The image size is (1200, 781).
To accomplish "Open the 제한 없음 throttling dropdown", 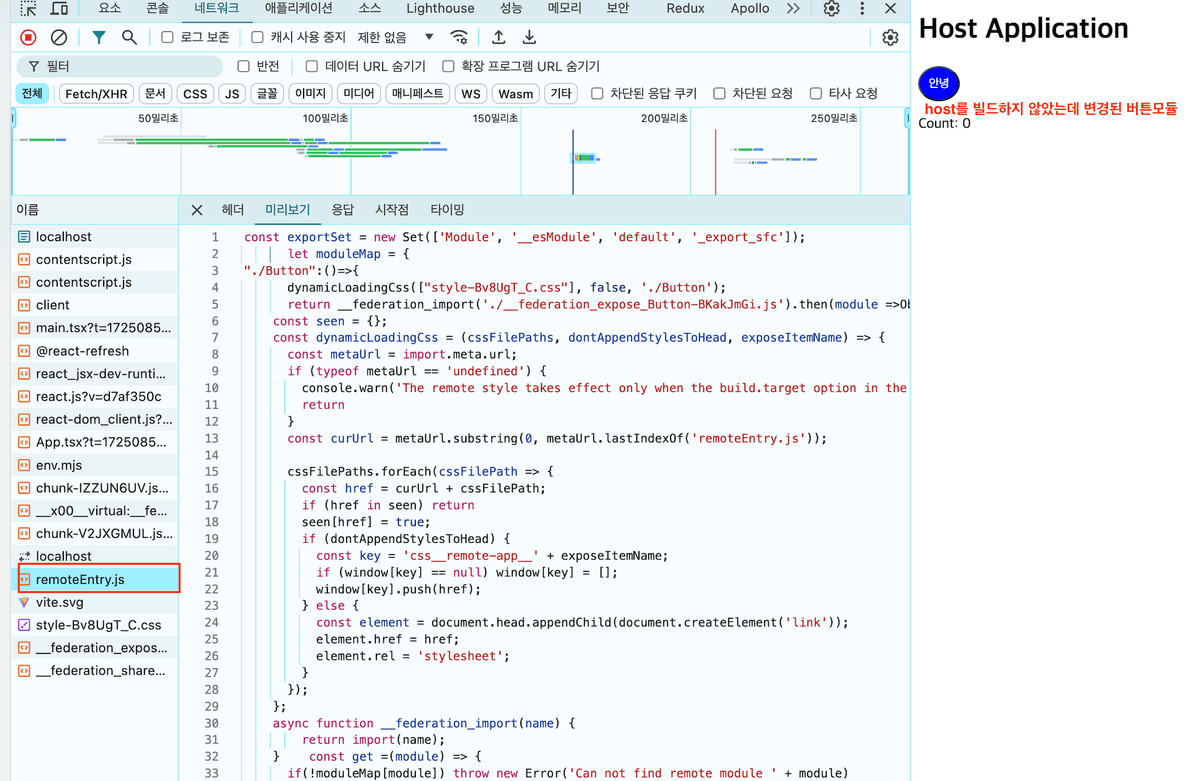I will tap(396, 37).
